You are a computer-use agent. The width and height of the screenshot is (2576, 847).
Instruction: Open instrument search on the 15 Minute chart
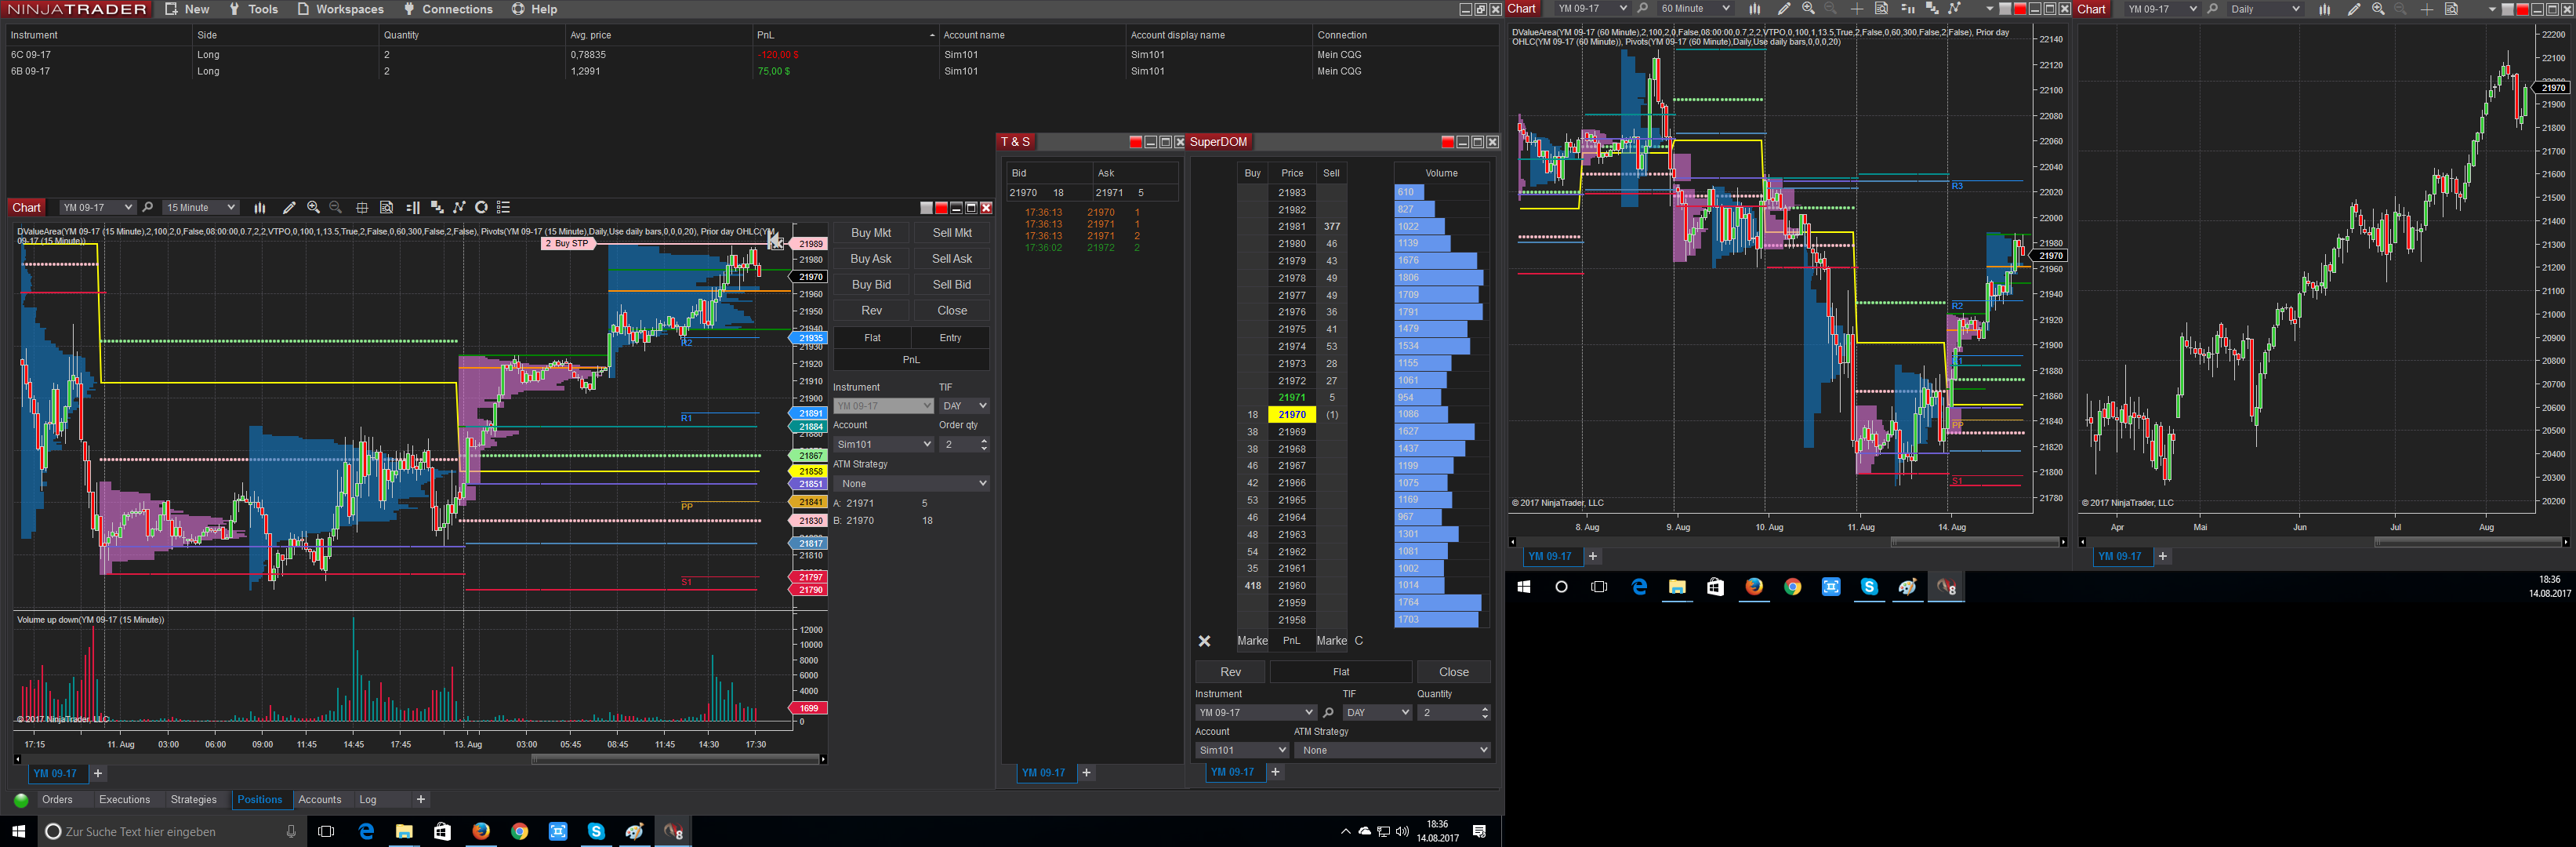(x=148, y=208)
